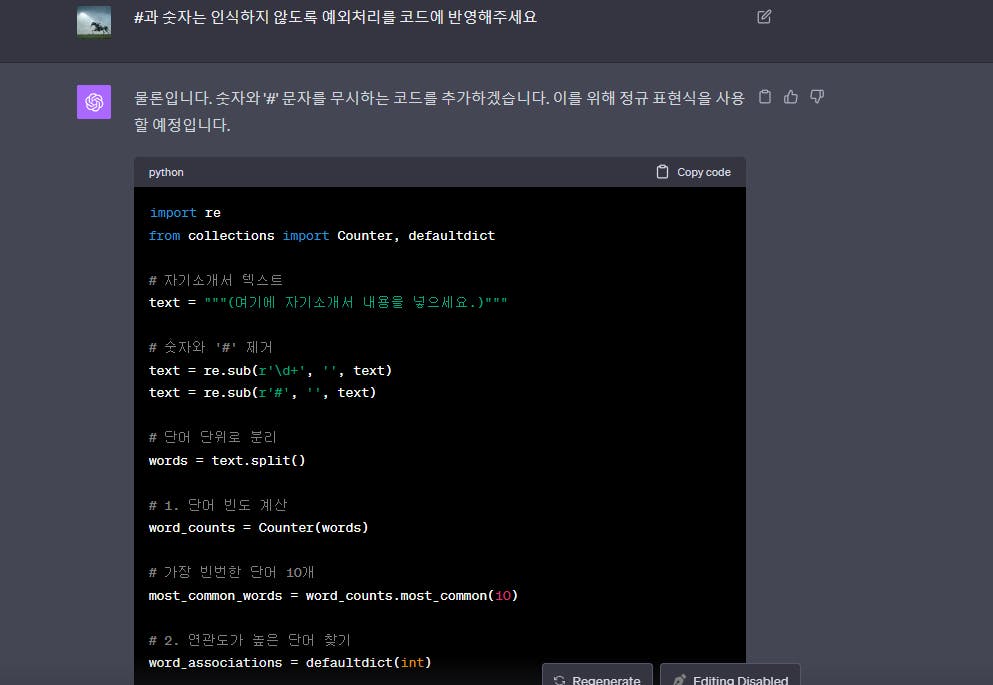Click the line 'import re'

click(x=185, y=213)
